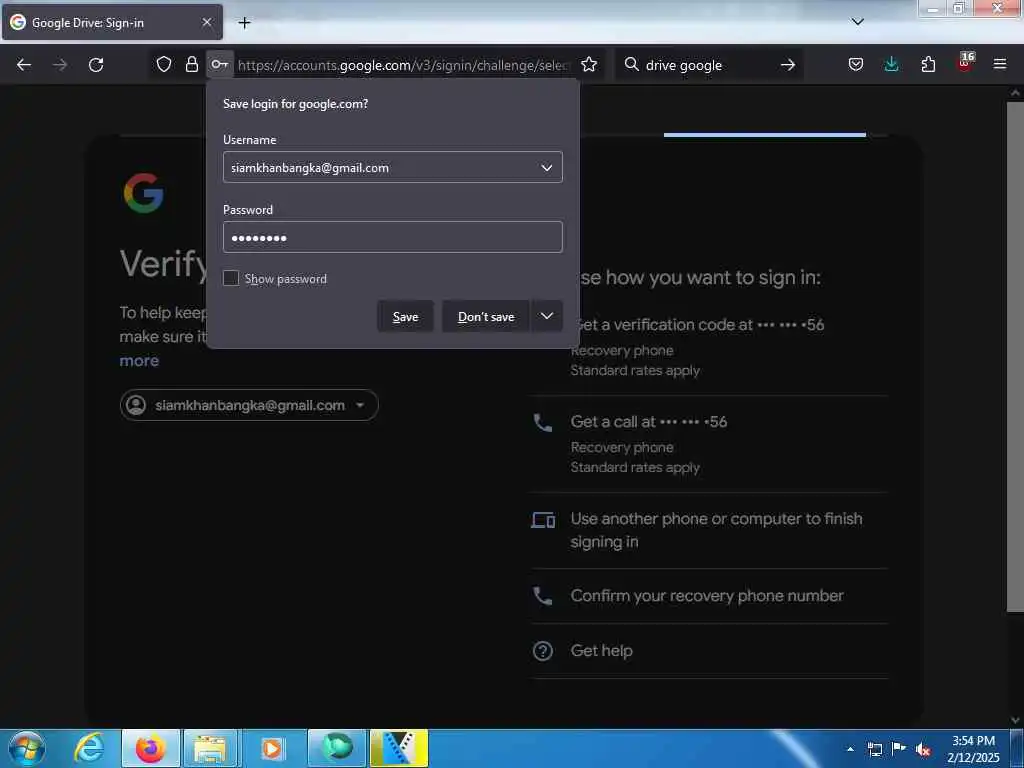Image resolution: width=1024 pixels, height=768 pixels.
Task: Open Internet Explorer from taskbar
Action: tap(89, 748)
